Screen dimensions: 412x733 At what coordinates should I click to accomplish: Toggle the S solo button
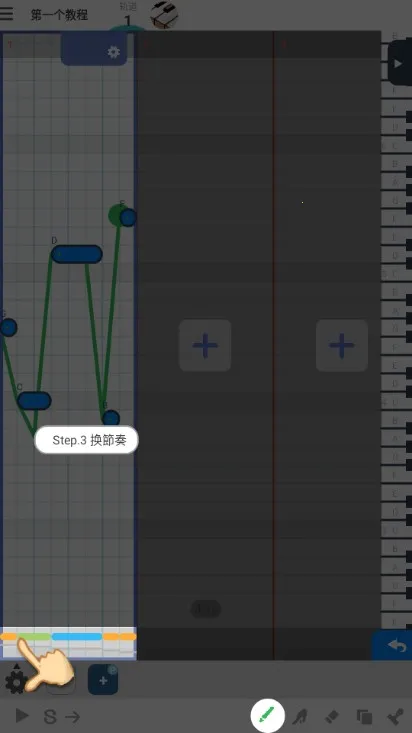pyautogui.click(x=50, y=716)
